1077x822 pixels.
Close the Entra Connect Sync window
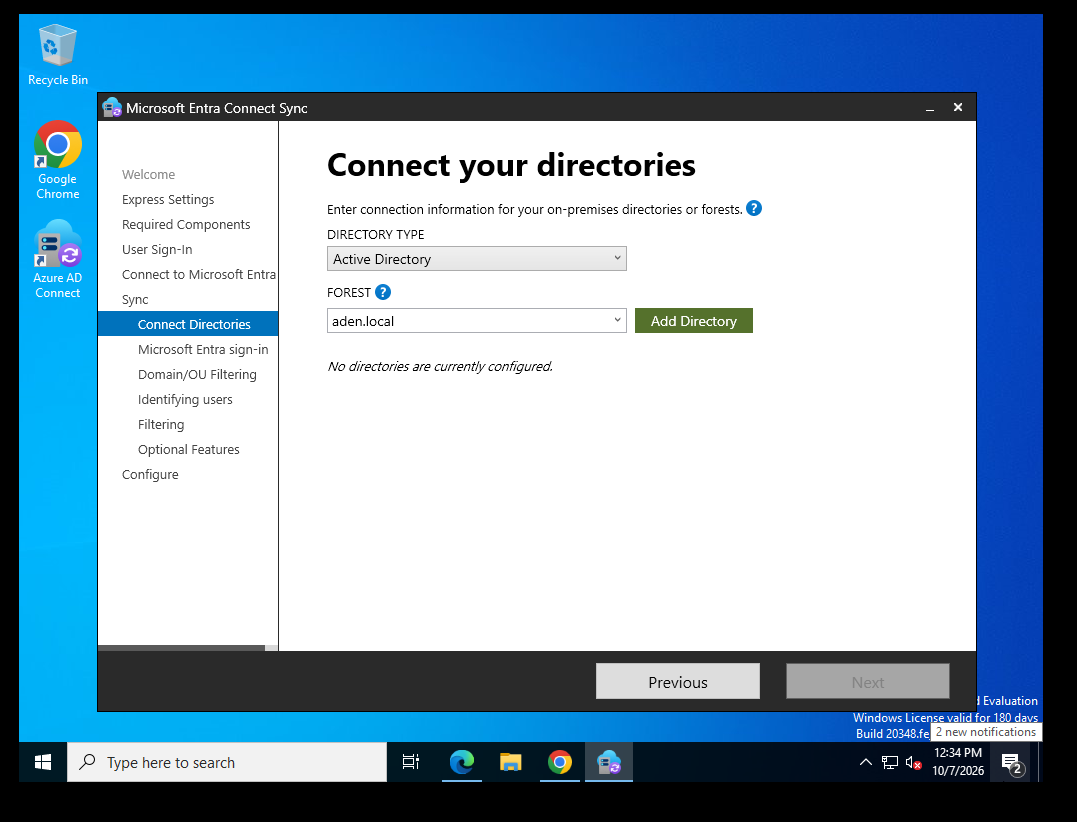(x=957, y=107)
